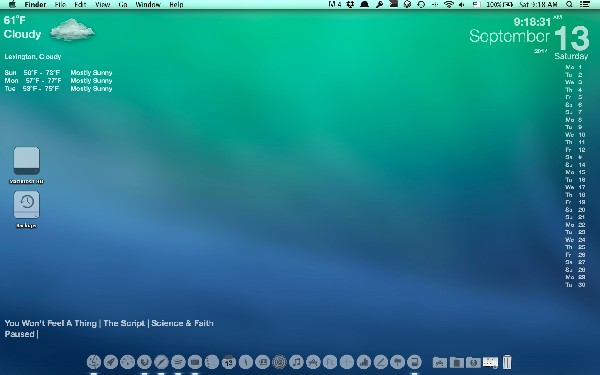Select the Time Machine backup drive icon
This screenshot has width=600, height=375.
[x=26, y=205]
